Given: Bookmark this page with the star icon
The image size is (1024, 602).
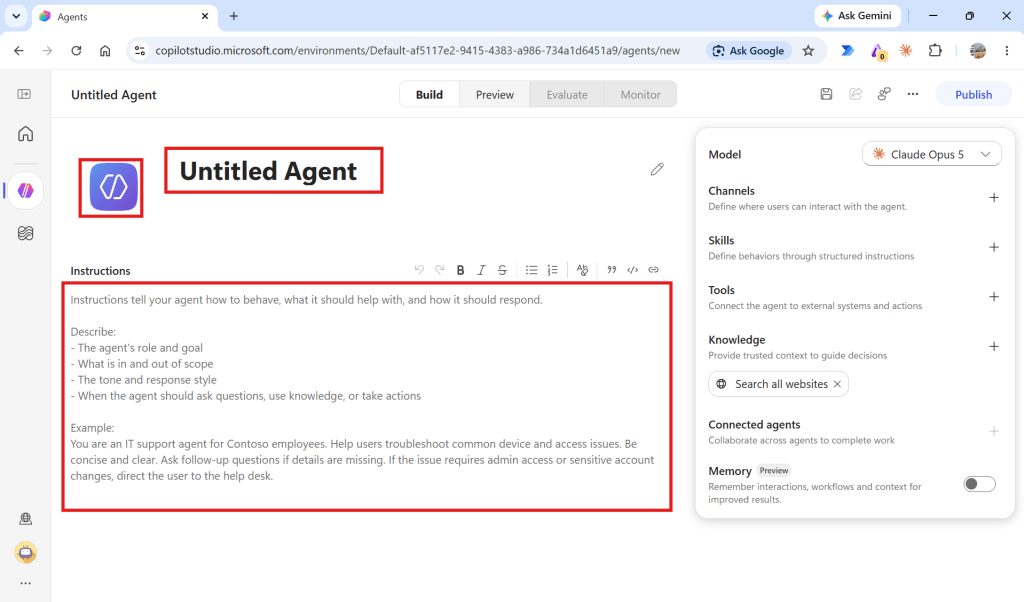Looking at the screenshot, I should pyautogui.click(x=808, y=50).
